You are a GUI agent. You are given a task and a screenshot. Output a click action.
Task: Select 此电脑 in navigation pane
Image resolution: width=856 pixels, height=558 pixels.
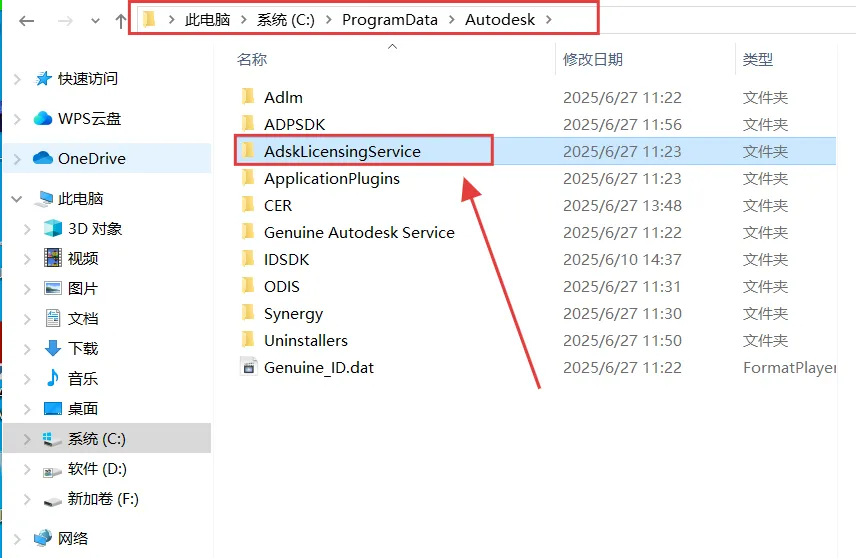pos(80,198)
